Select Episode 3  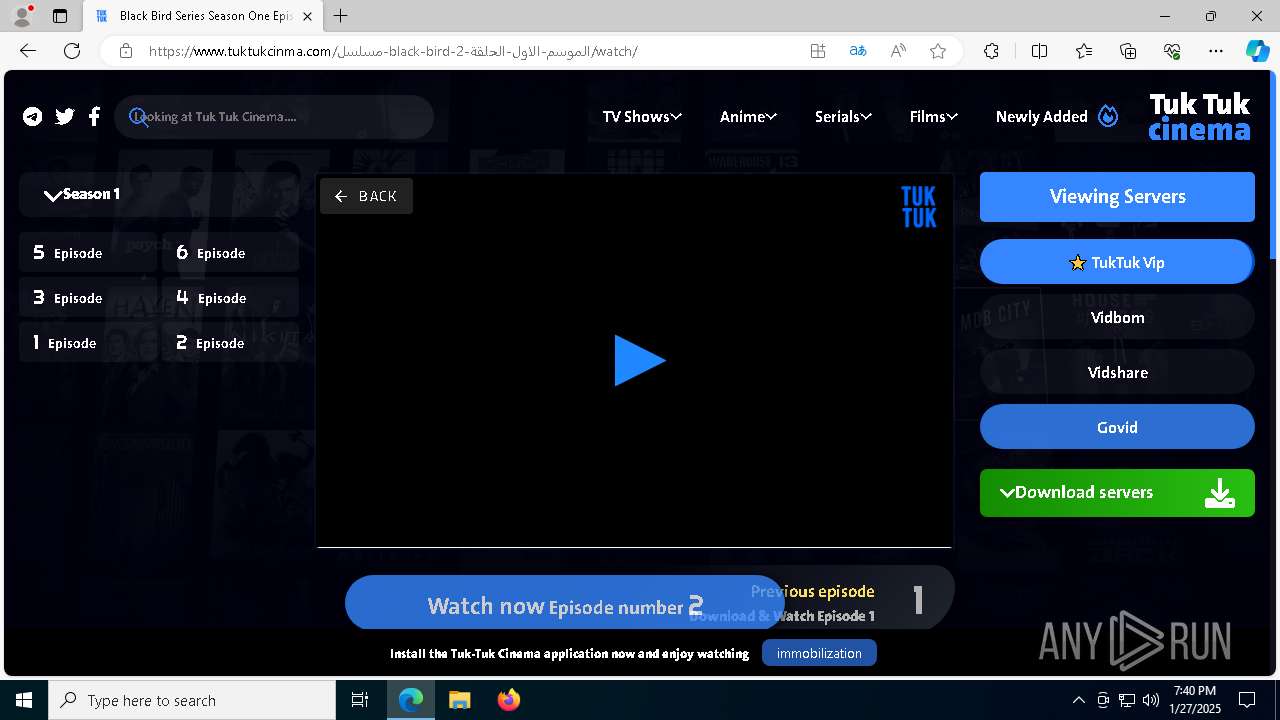[88, 298]
